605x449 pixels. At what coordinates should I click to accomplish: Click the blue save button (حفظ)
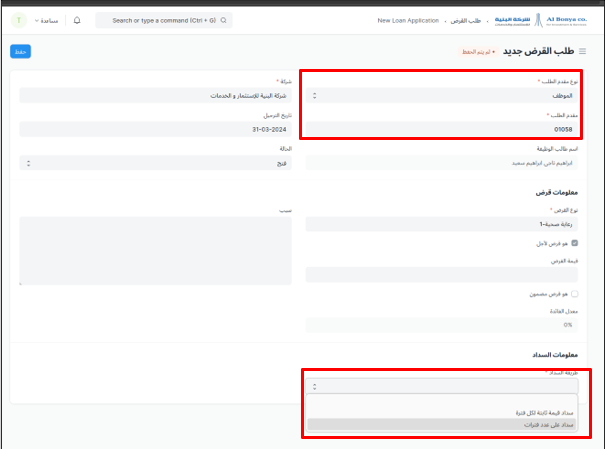[20, 51]
